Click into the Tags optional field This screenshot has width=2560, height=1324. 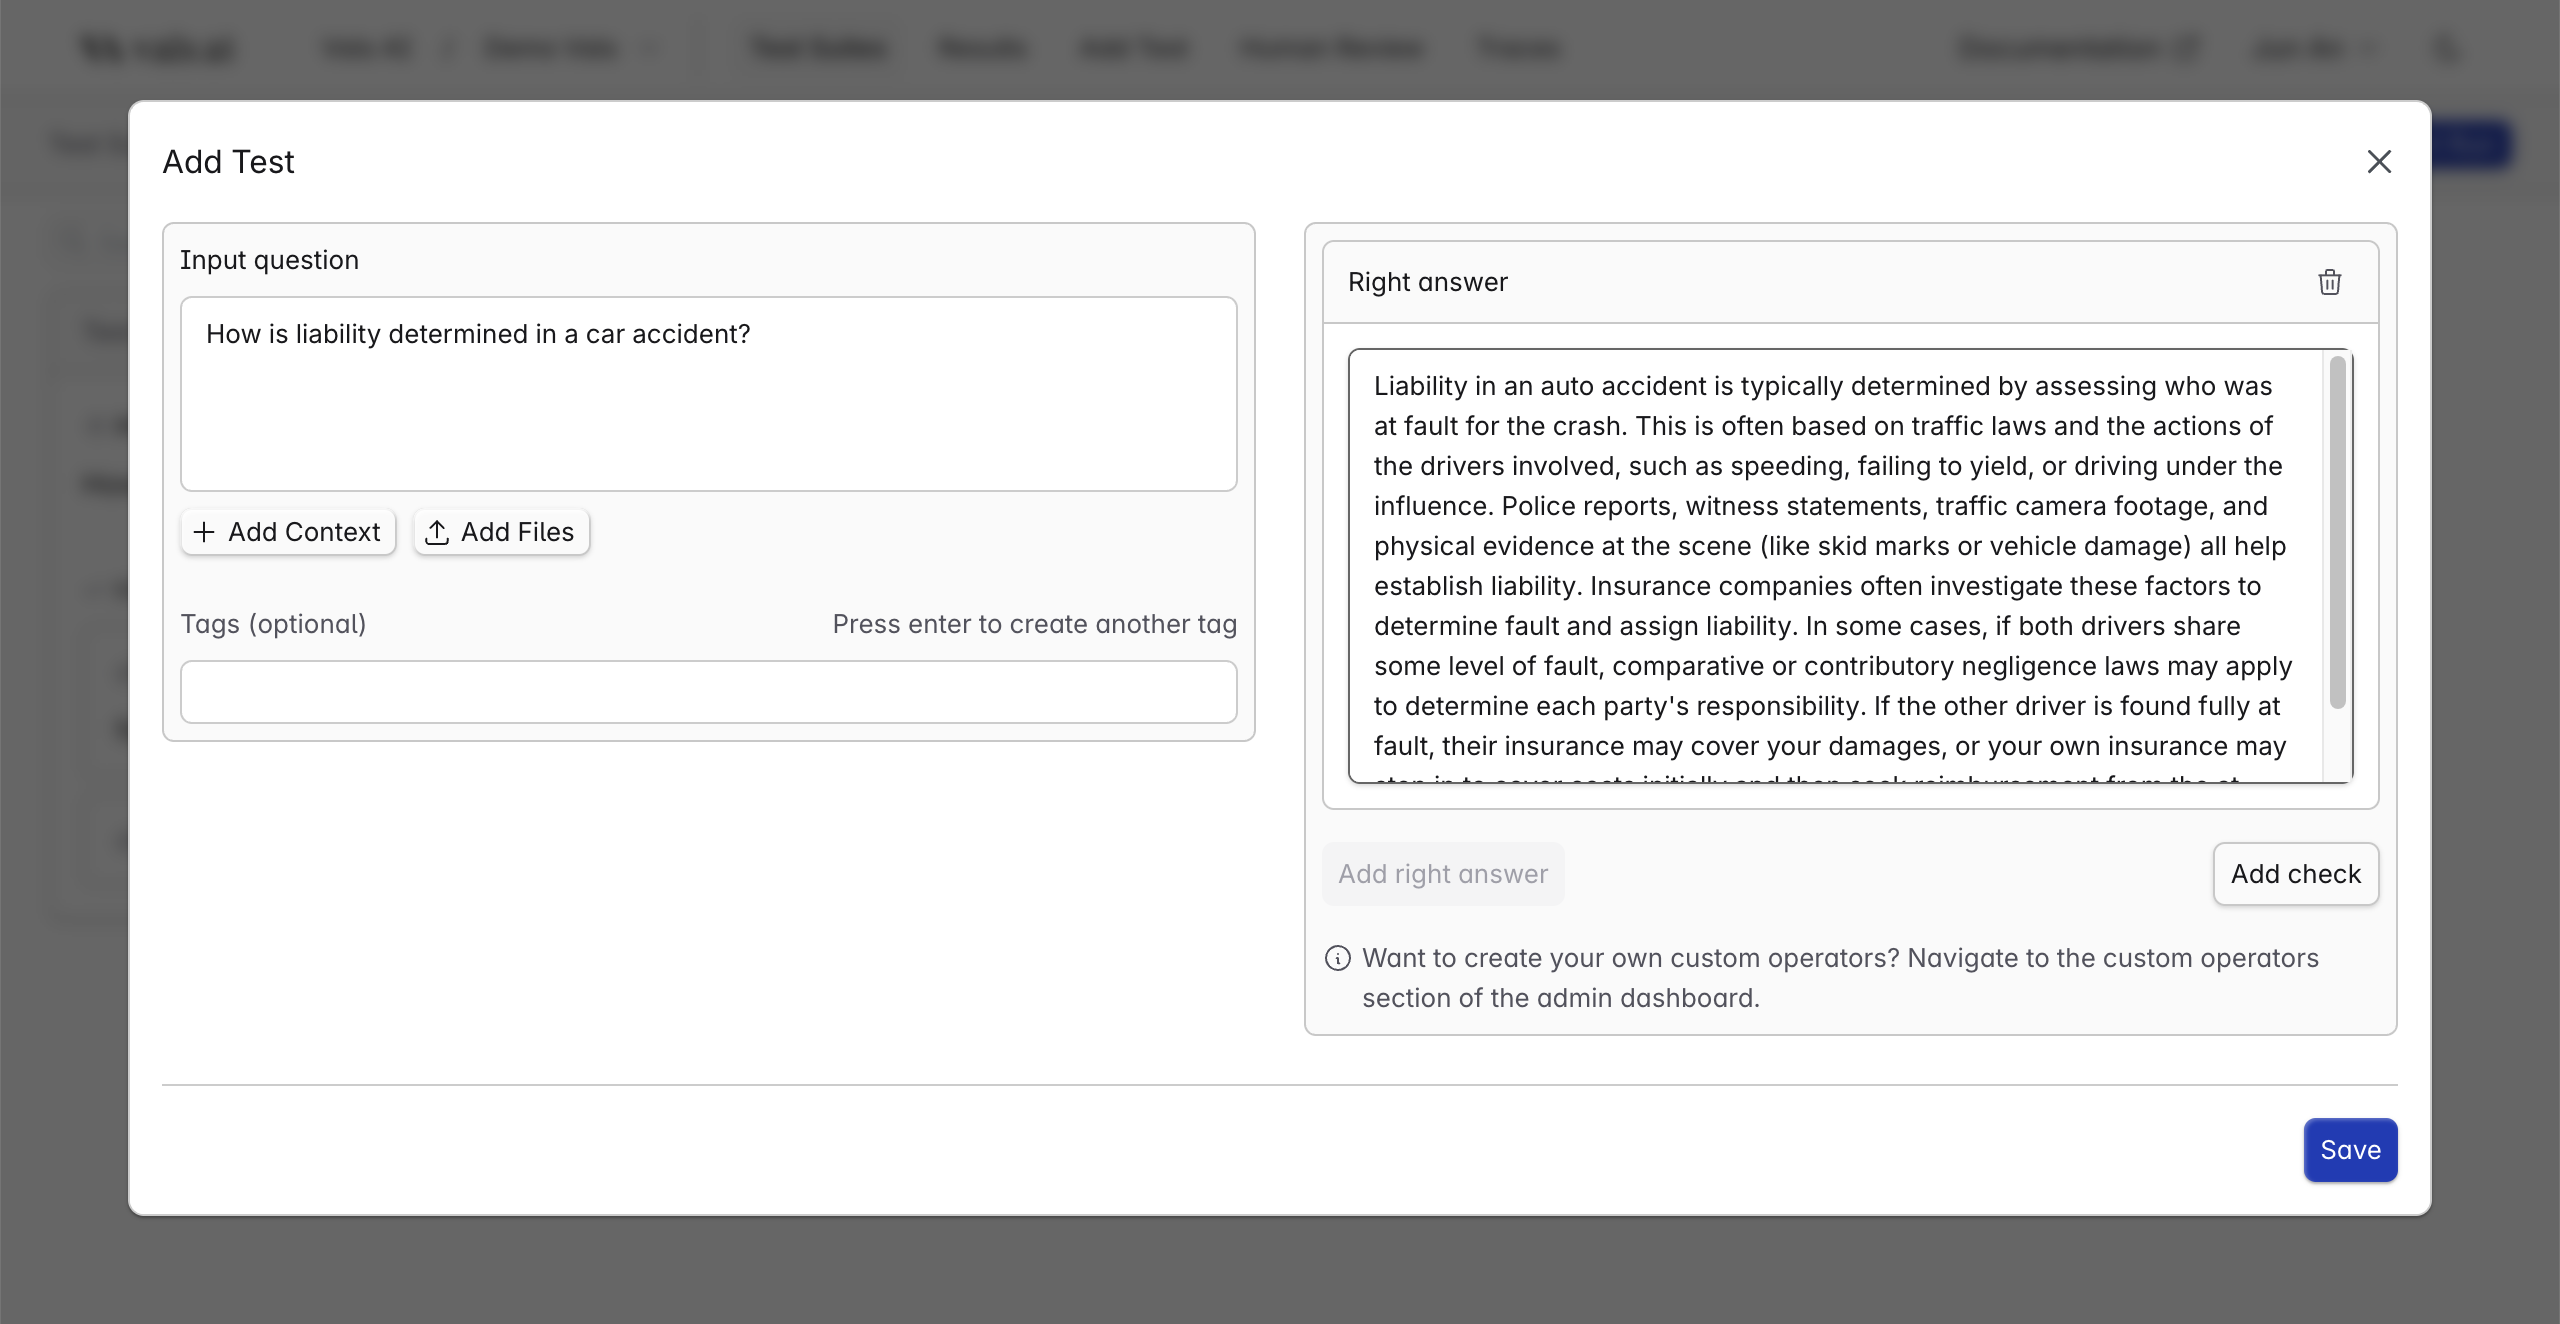pos(708,692)
